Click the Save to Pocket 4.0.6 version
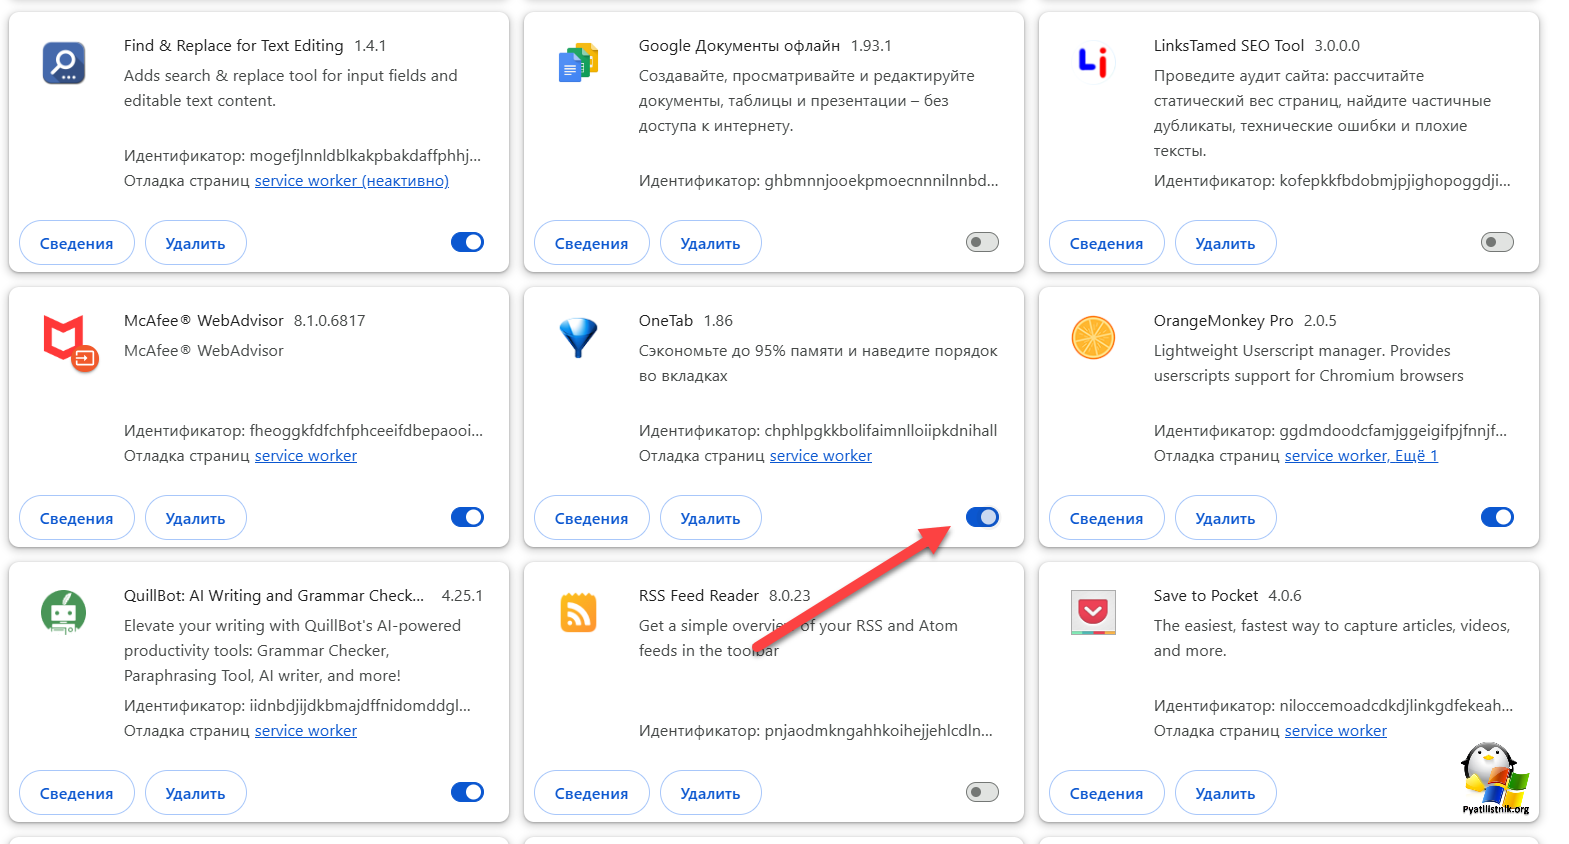This screenshot has width=1569, height=844. (x=1285, y=596)
